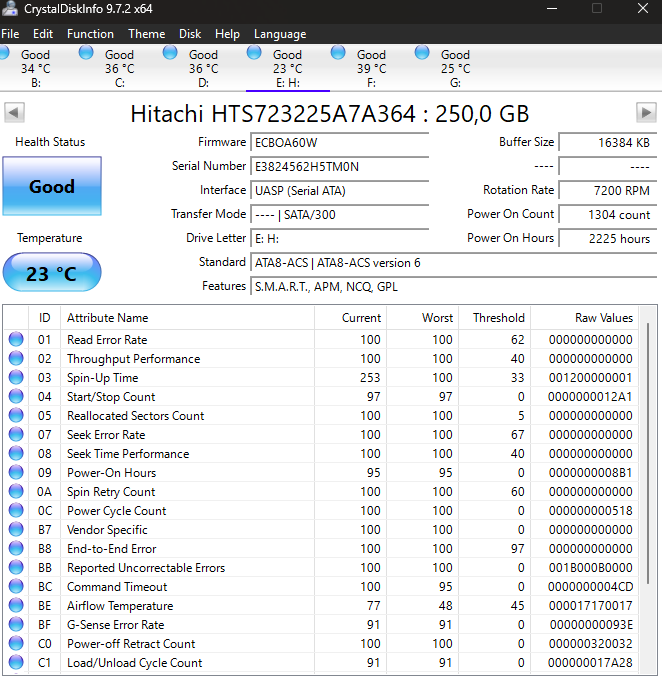Click the Power On Count value
The width and height of the screenshot is (662, 679).
pyautogui.click(x=608, y=215)
